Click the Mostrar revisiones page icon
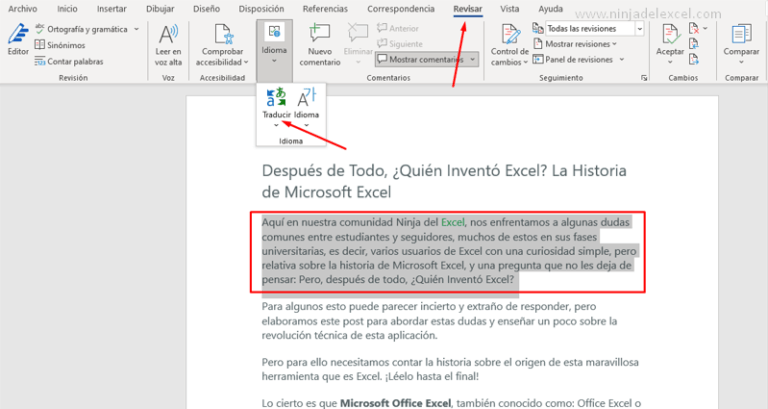 tap(538, 44)
